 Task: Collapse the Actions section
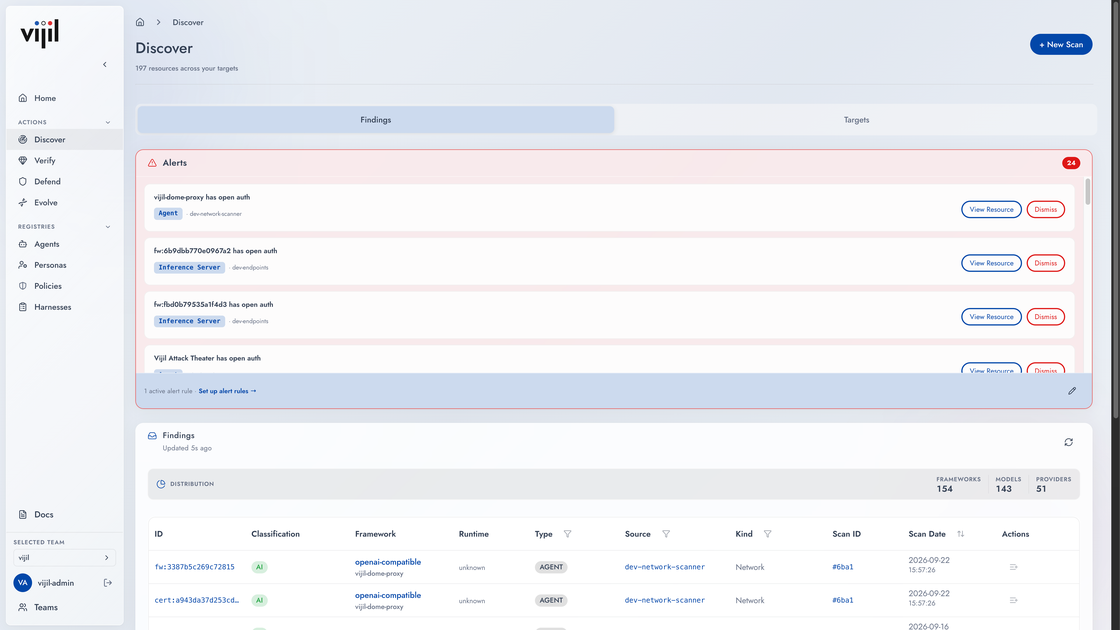click(108, 122)
